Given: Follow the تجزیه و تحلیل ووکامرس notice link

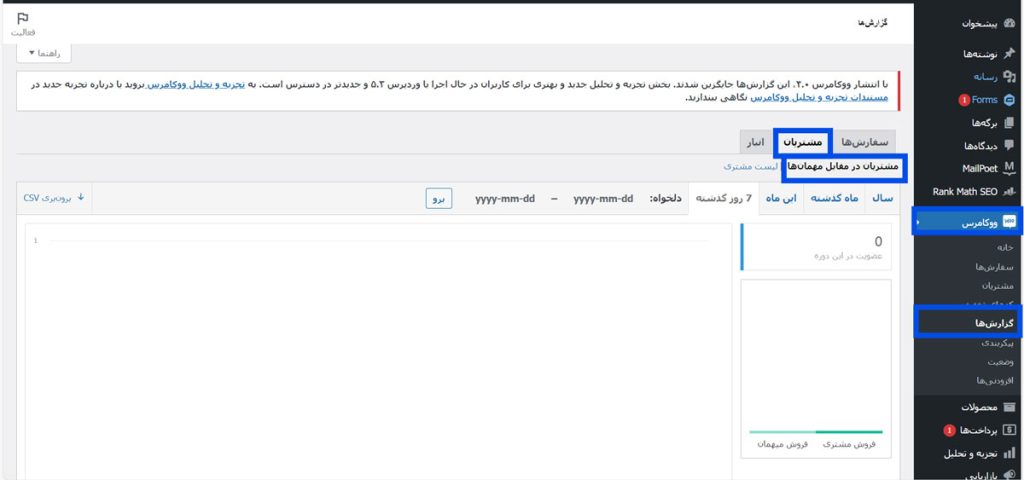Looking at the screenshot, I should pyautogui.click(x=195, y=84).
